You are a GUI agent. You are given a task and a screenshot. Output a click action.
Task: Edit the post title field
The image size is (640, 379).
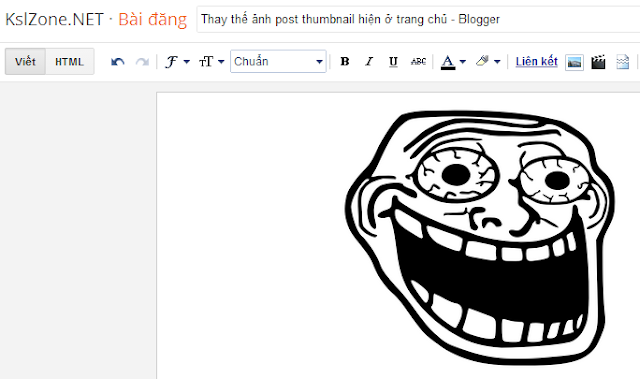pyautogui.click(x=418, y=19)
